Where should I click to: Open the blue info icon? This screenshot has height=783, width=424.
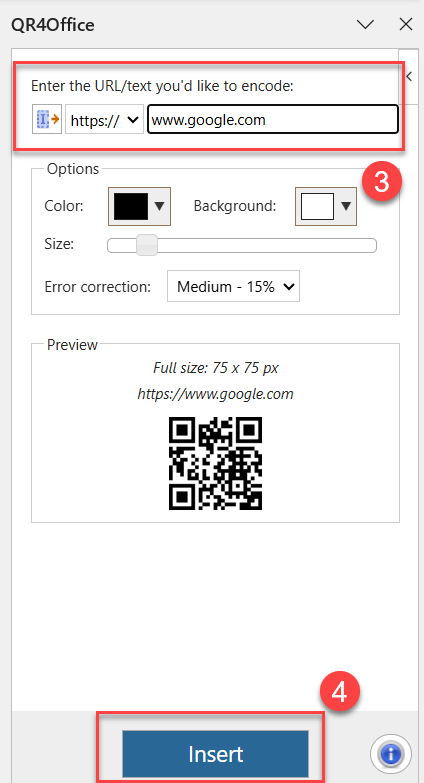[391, 754]
